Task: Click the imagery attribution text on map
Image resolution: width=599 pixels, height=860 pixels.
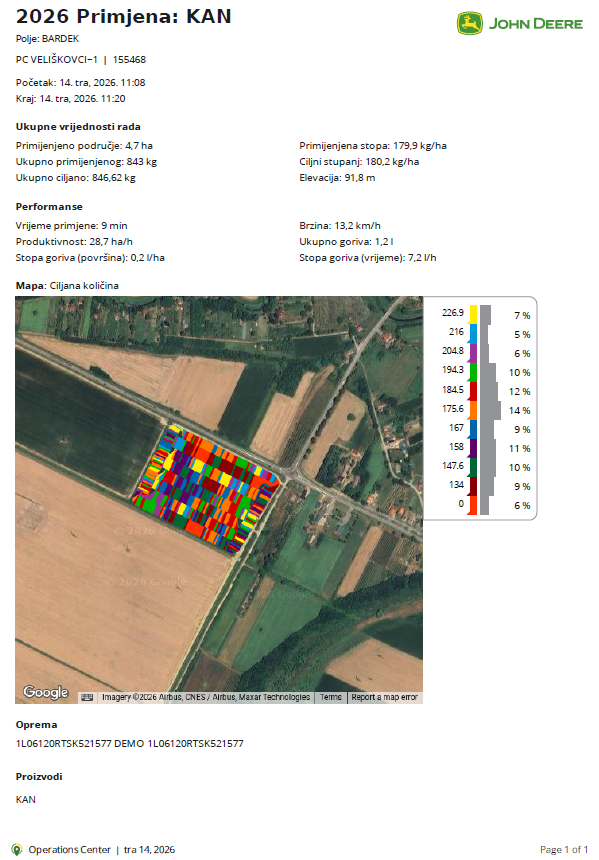Action: click(206, 697)
